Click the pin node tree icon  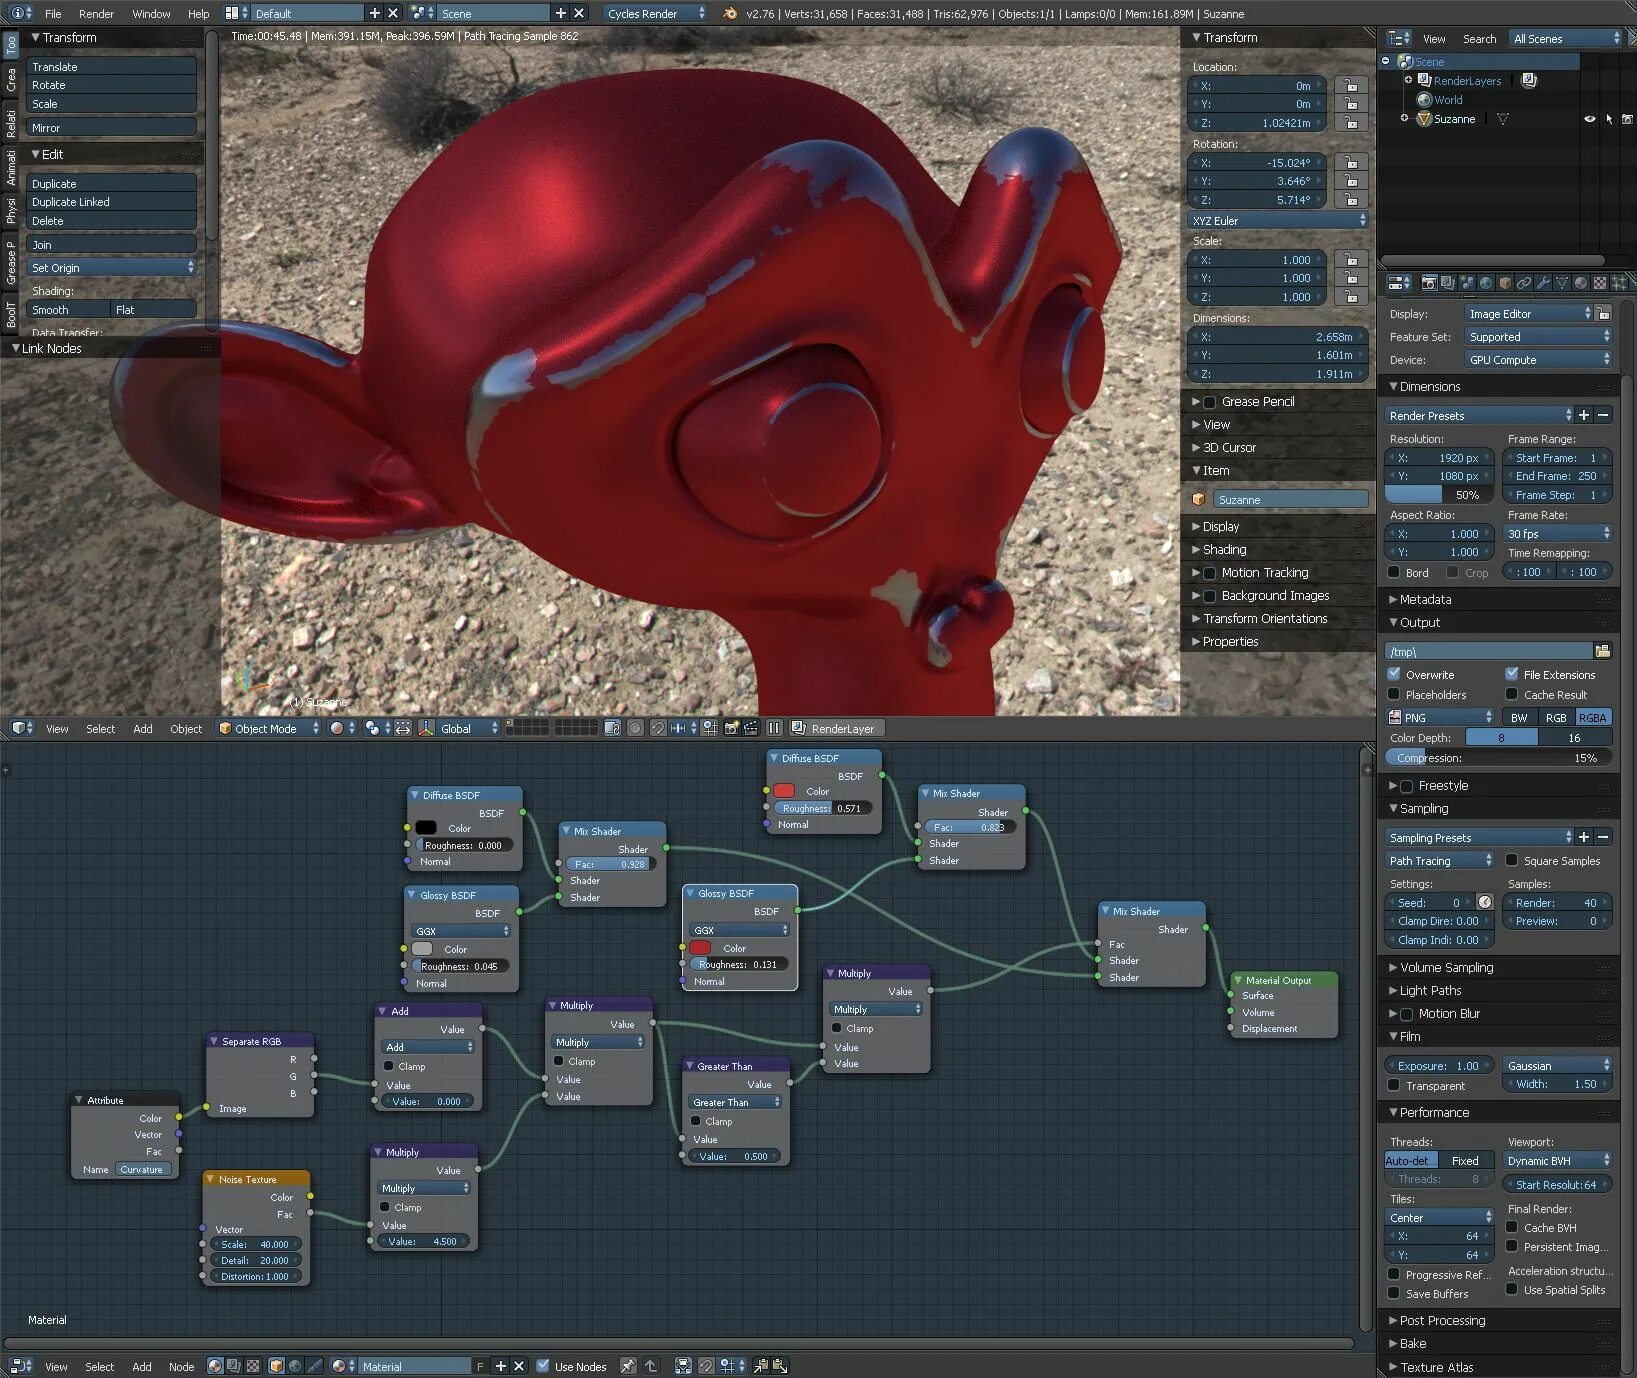(x=628, y=1366)
